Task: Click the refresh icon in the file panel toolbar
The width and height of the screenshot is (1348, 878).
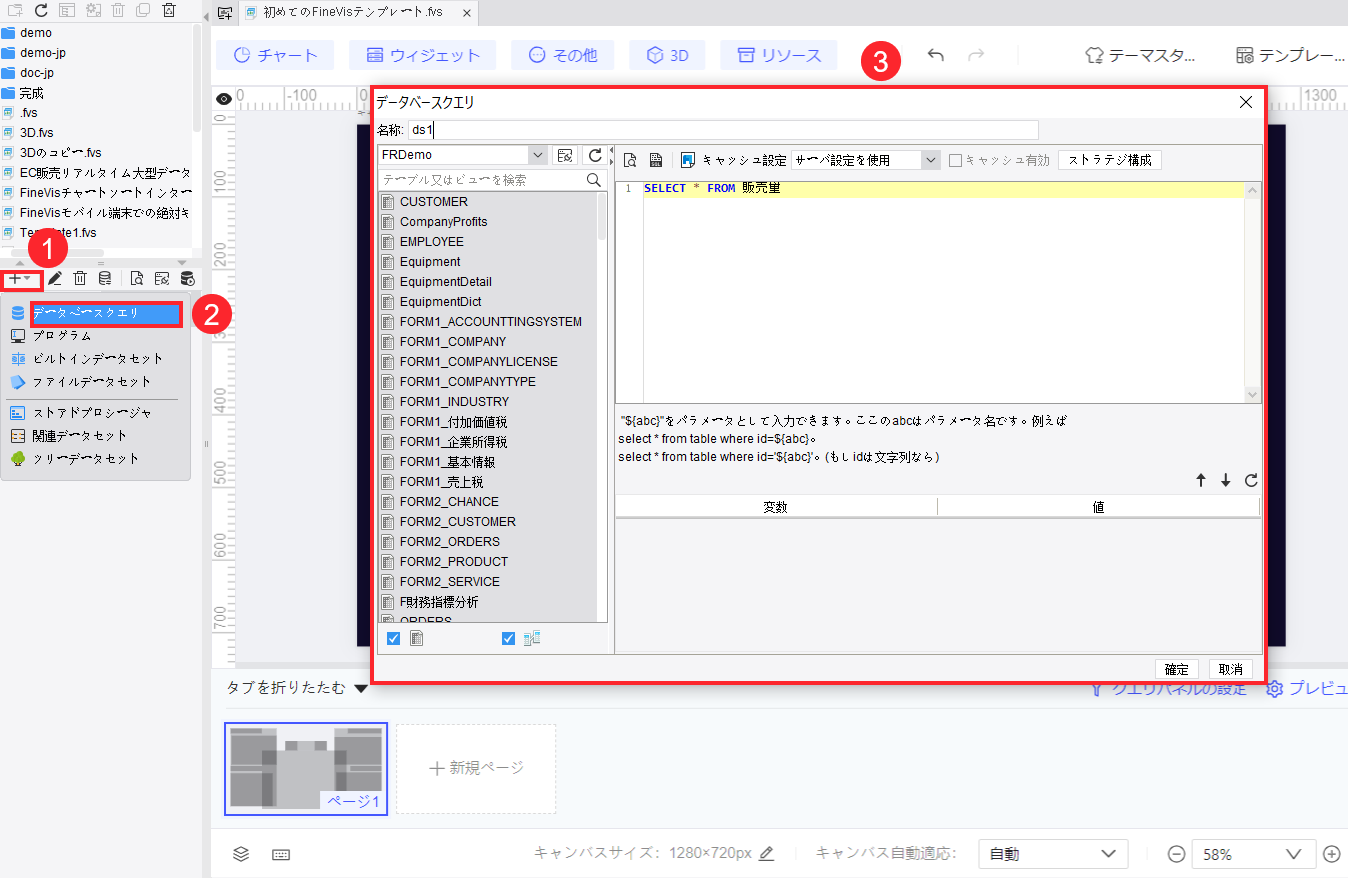Action: (41, 10)
